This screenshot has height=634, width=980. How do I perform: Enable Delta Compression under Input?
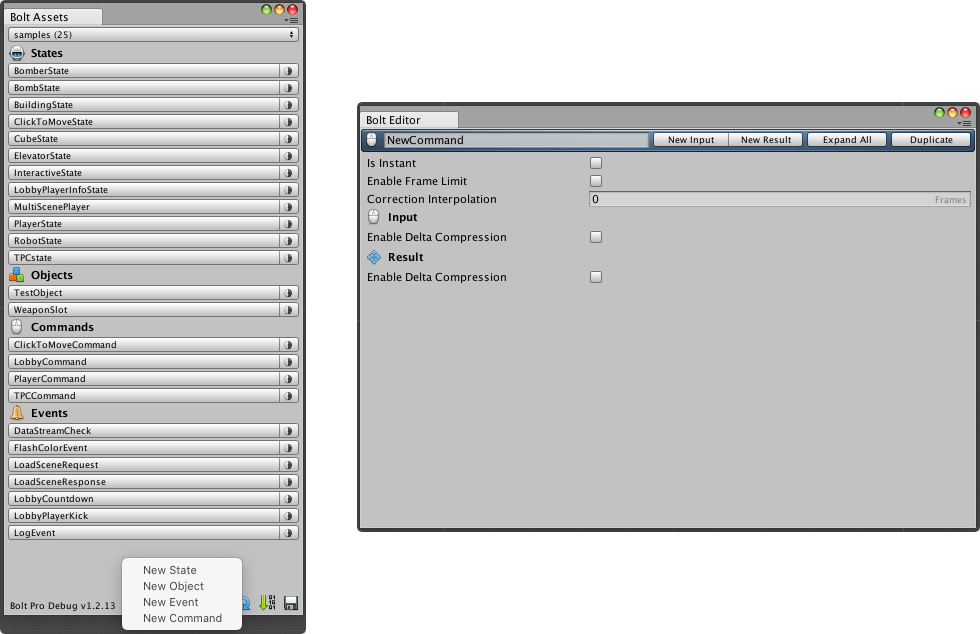click(x=595, y=237)
